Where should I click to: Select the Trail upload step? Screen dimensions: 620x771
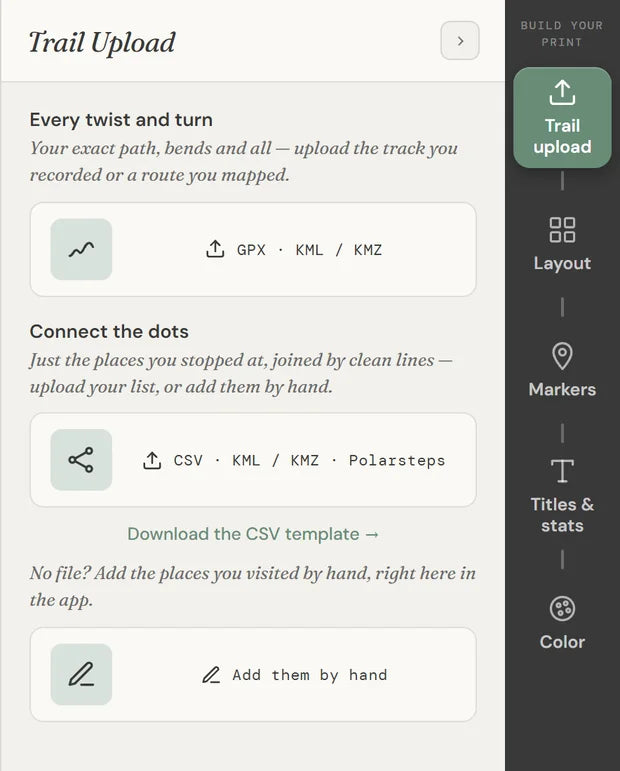[x=562, y=118]
